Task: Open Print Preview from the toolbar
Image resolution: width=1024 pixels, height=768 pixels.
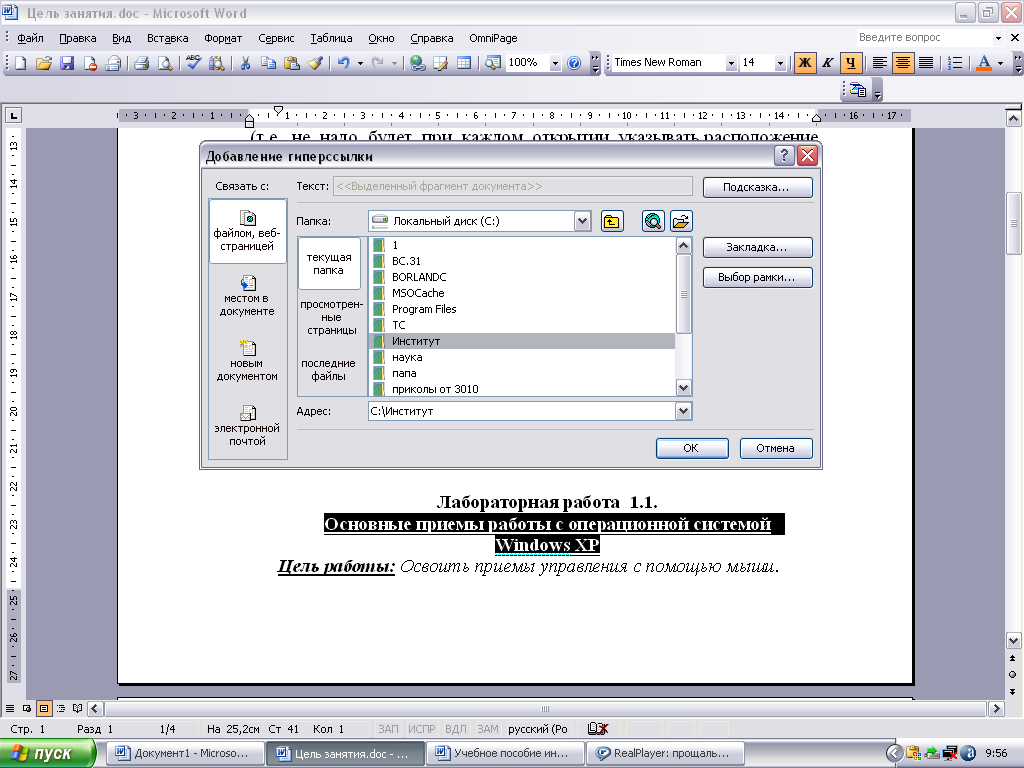Action: [x=165, y=63]
